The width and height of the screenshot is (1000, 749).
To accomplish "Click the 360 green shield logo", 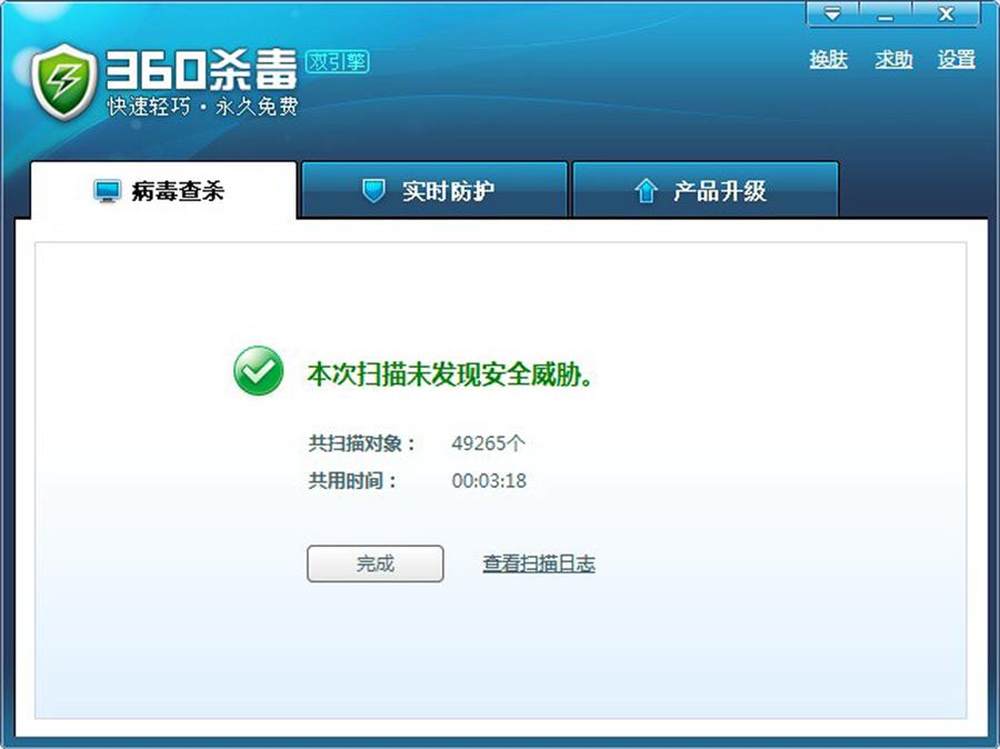I will coord(63,82).
